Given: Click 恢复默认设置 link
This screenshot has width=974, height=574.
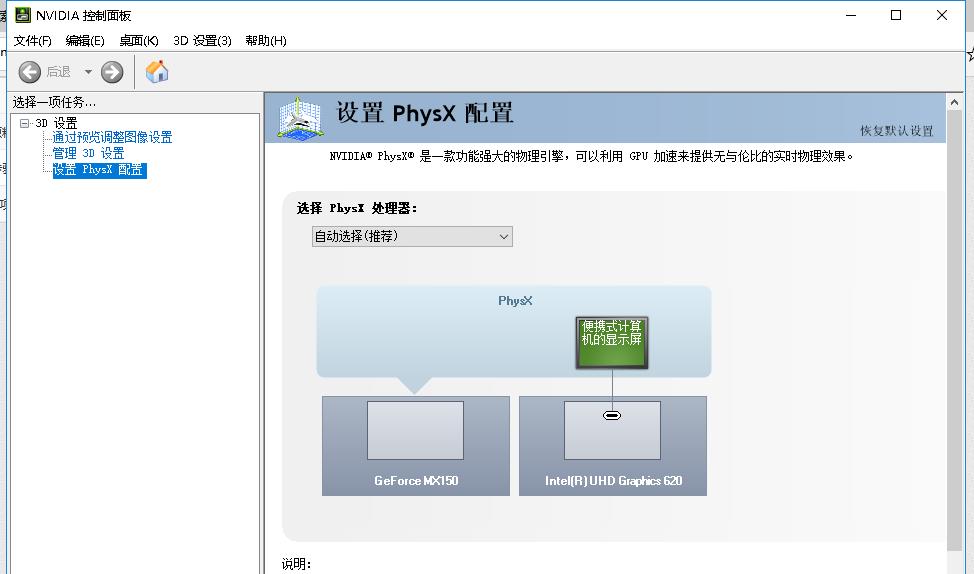Looking at the screenshot, I should 896,130.
